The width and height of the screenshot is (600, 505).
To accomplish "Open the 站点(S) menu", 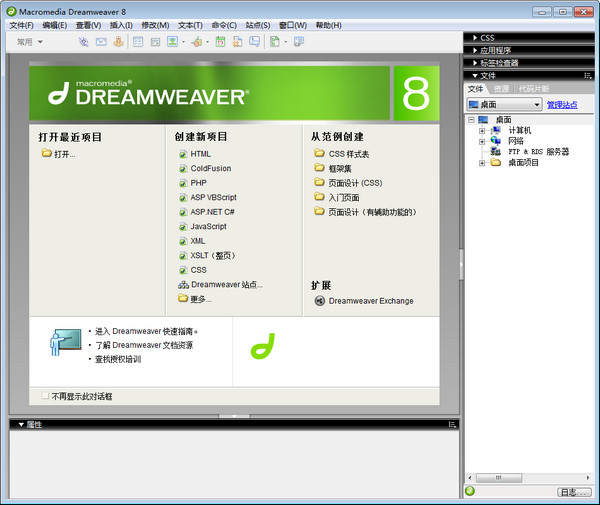I will pos(257,25).
